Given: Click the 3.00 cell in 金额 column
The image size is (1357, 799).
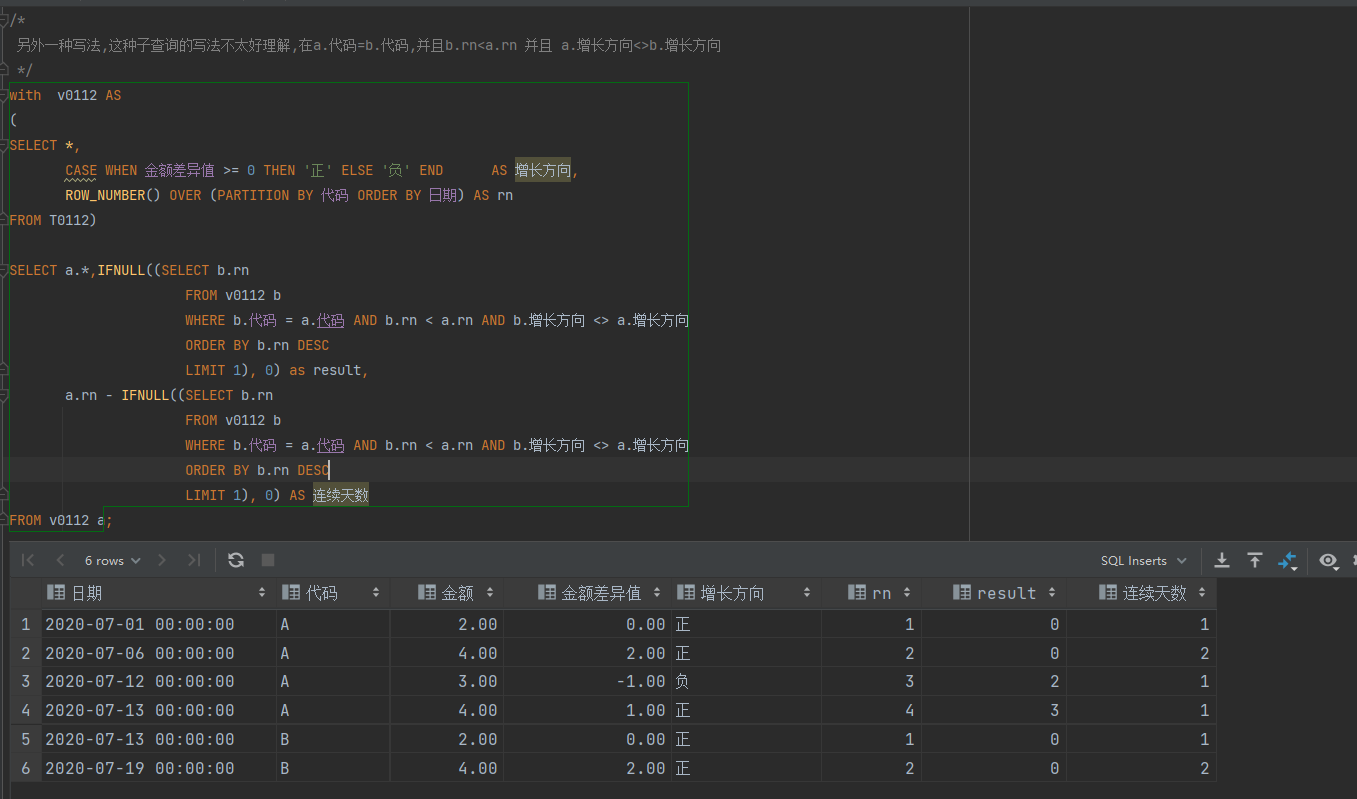Looking at the screenshot, I should coord(447,682).
